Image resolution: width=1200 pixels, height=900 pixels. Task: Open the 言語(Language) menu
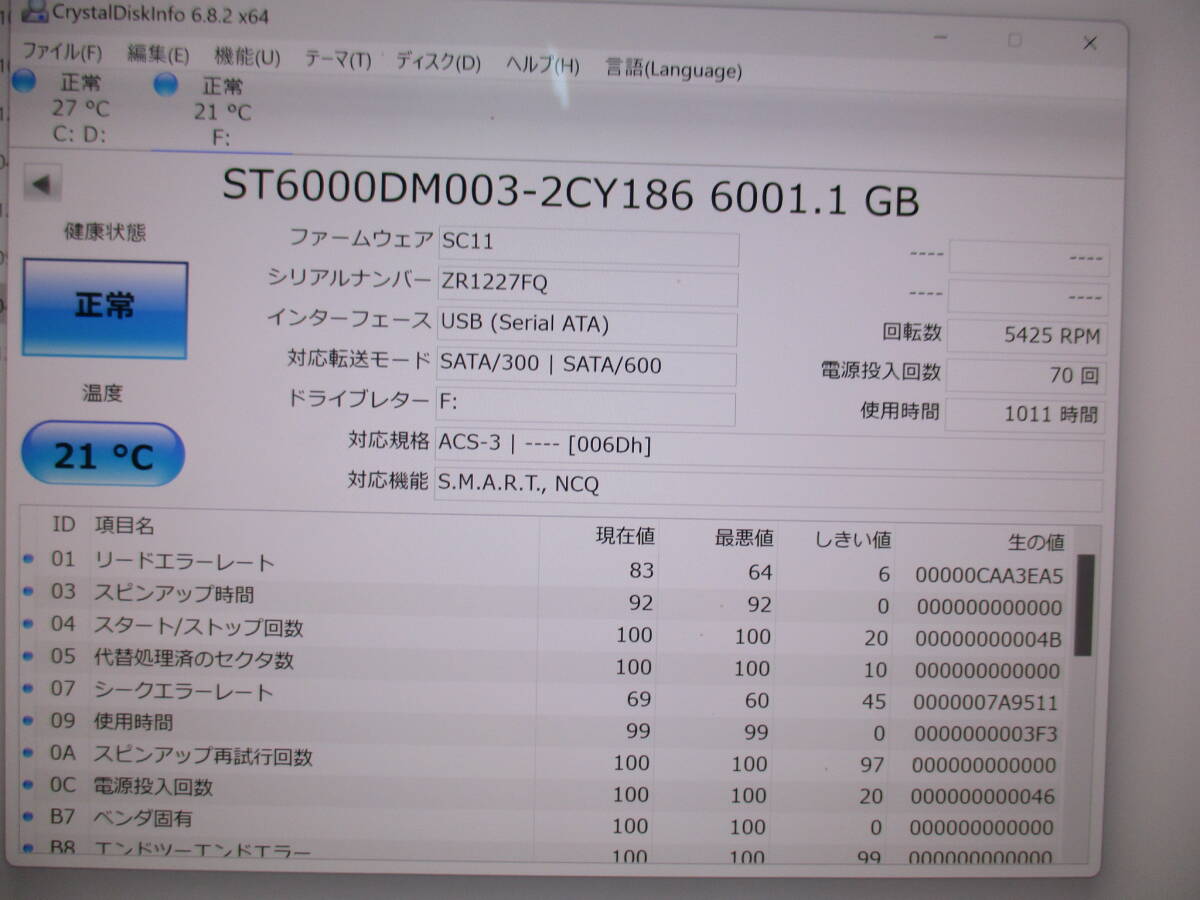[x=673, y=69]
